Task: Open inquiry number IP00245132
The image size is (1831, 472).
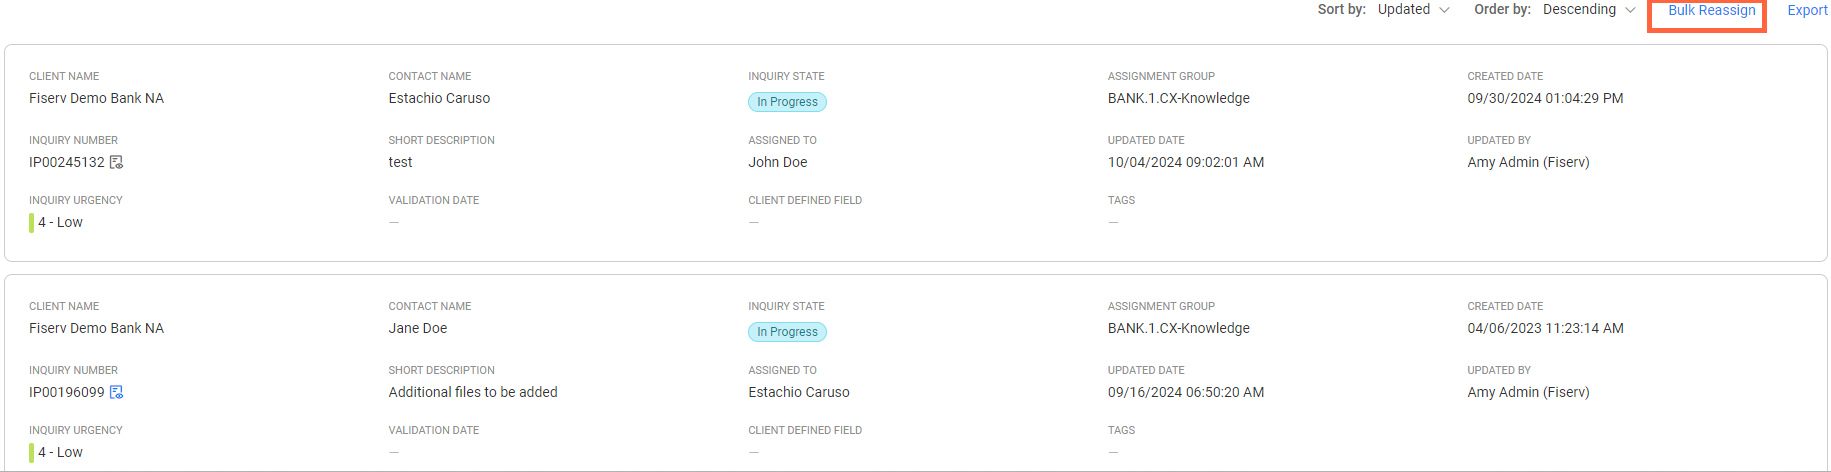Action: (67, 162)
